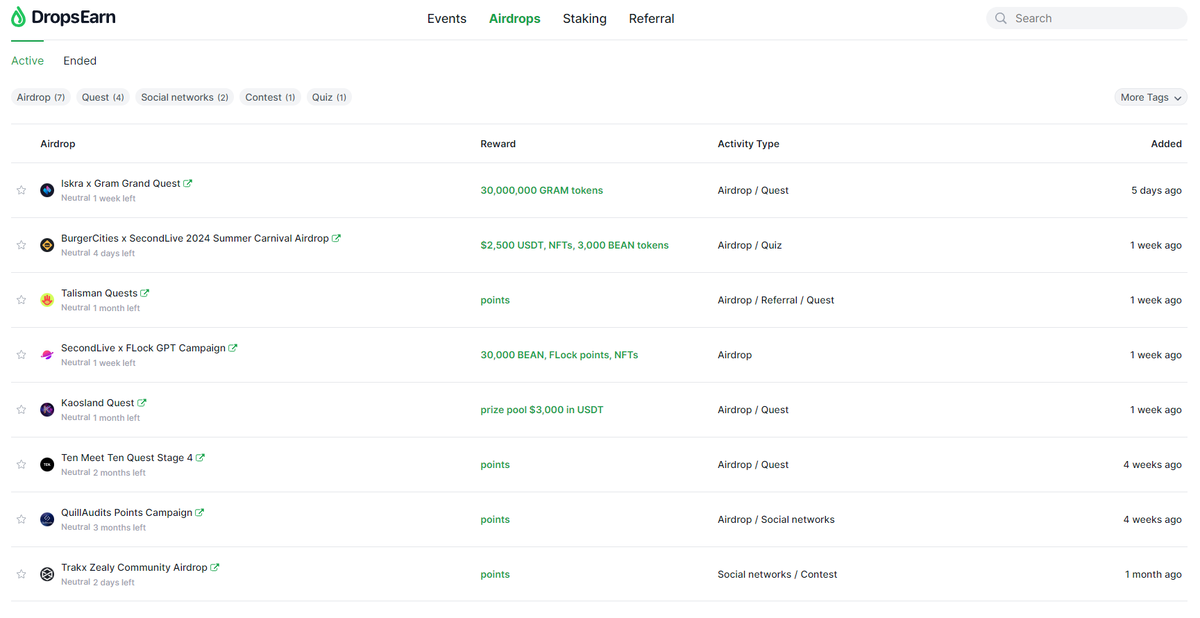
Task: Star the Iskra x Gram Grand Quest airdrop
Action: coord(21,190)
